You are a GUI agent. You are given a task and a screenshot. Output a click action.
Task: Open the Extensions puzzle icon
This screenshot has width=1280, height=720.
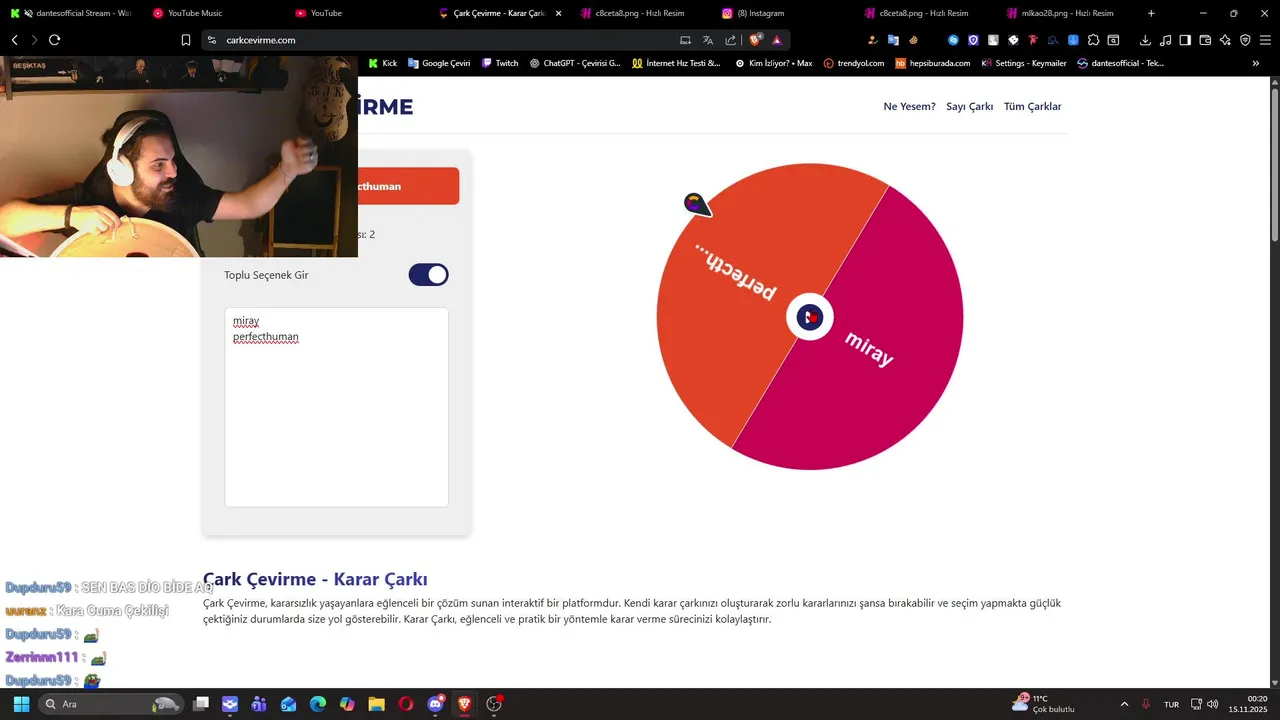[1093, 40]
